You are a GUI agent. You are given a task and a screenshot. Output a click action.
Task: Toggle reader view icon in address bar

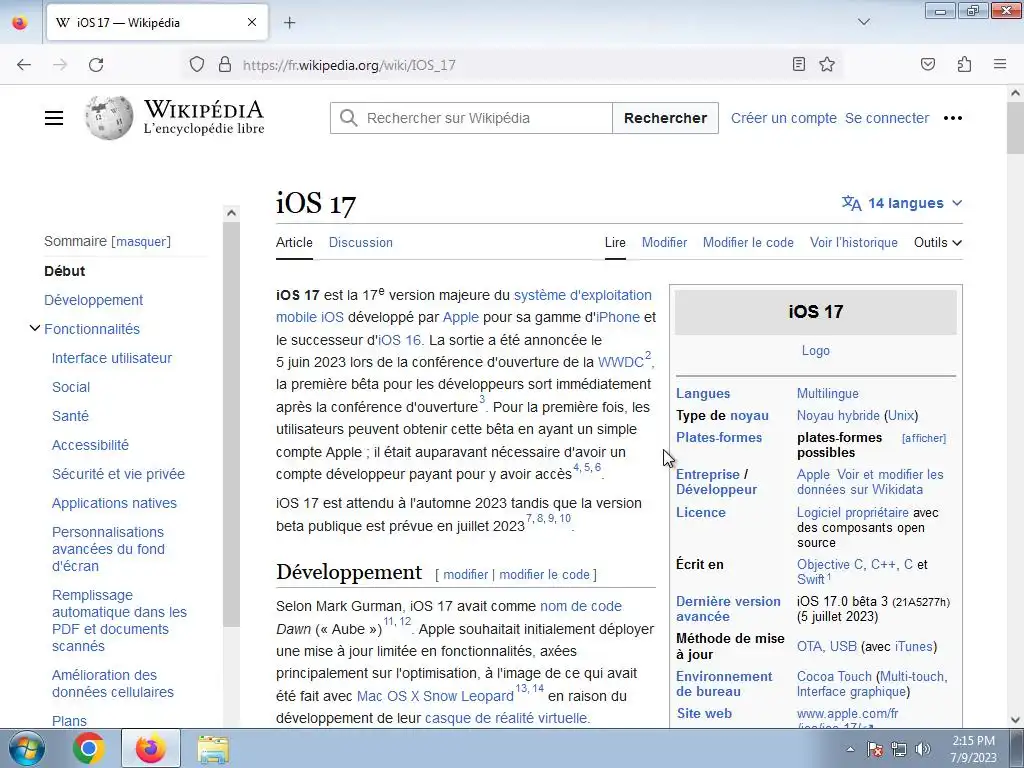click(799, 64)
